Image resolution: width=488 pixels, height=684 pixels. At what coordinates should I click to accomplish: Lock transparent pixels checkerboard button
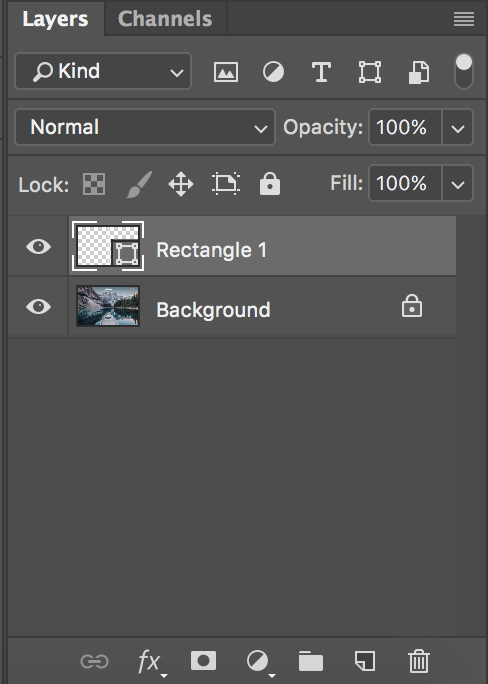94,184
